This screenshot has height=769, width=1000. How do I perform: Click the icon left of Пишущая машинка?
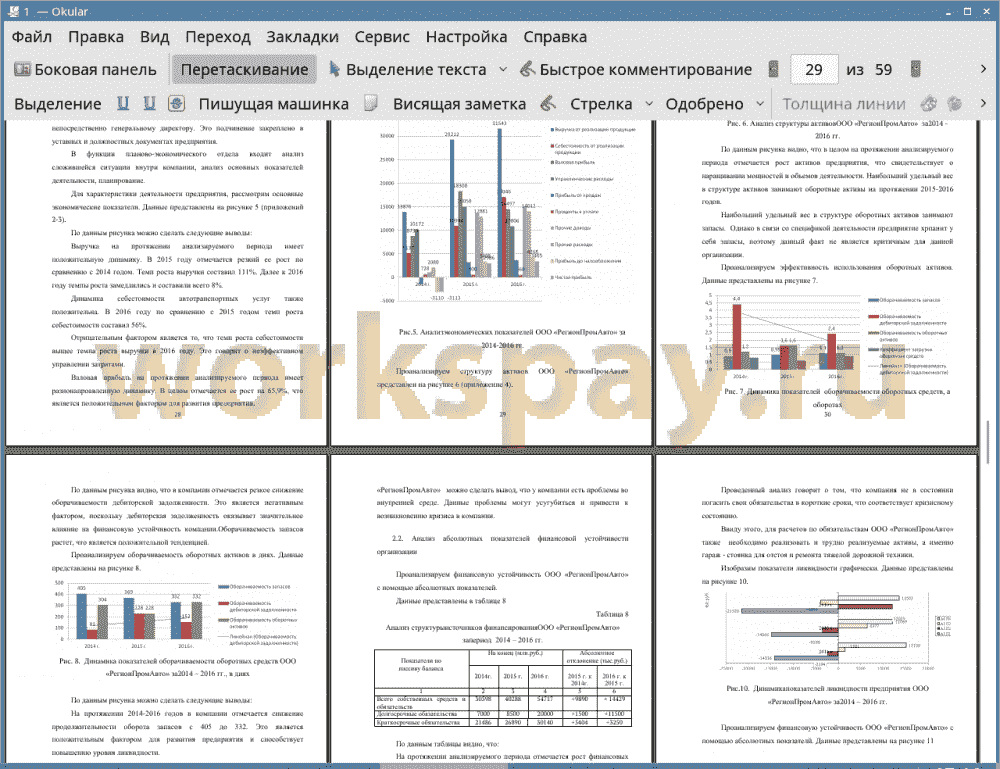176,103
